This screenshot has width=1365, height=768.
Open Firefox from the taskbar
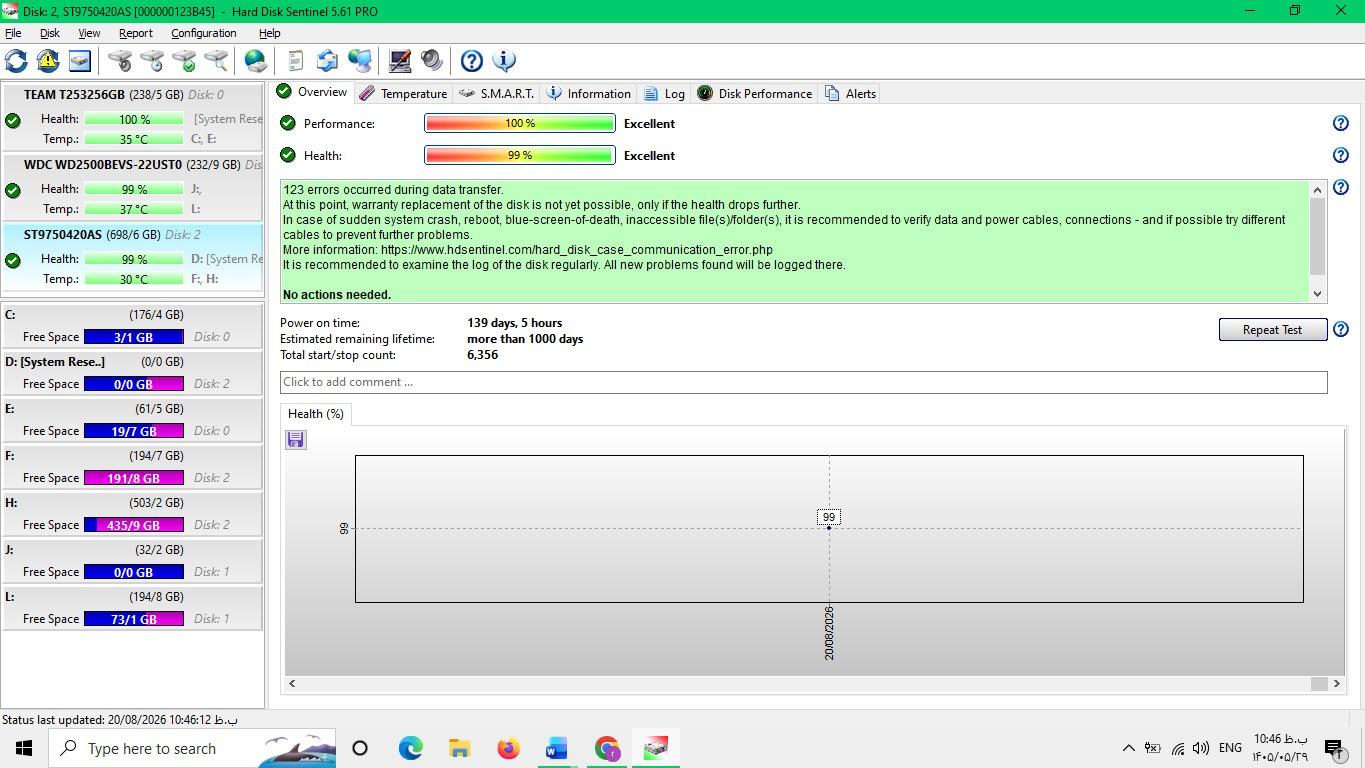[x=508, y=748]
